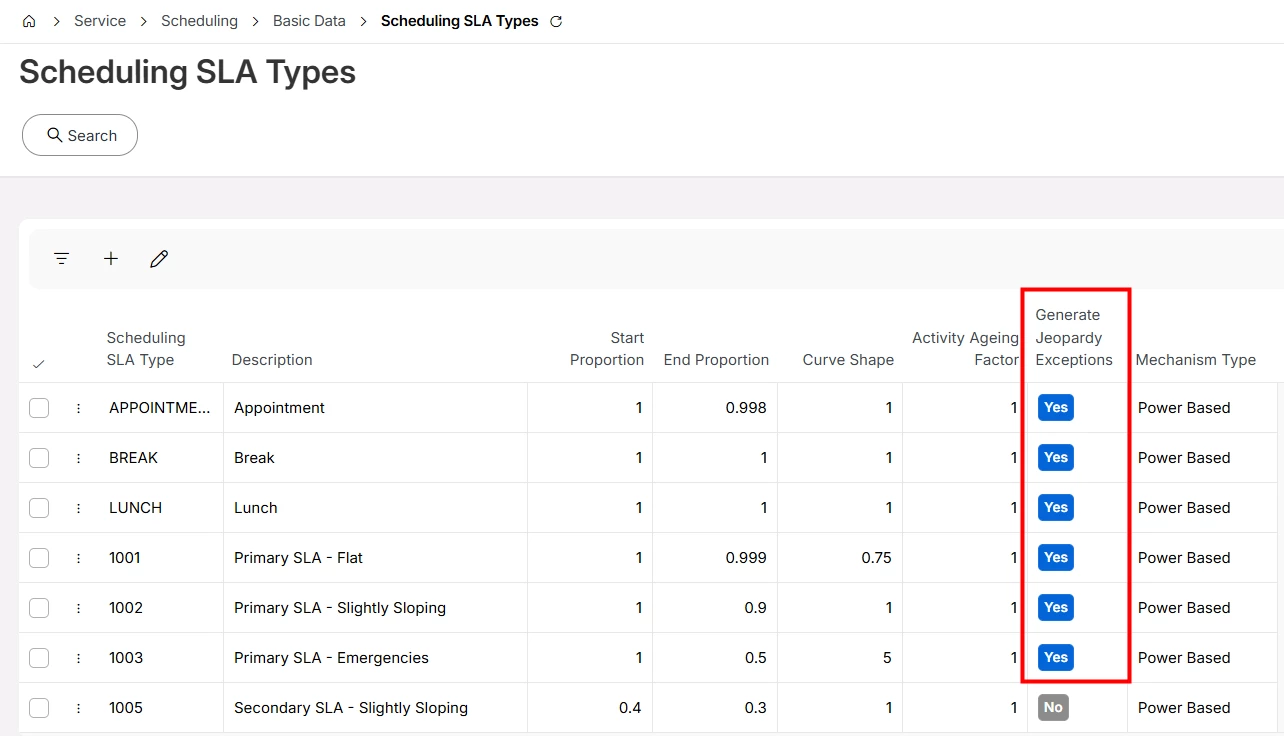Open row actions menu for APPOINTMENT row
Screen dimensions: 1284x736
pyautogui.click(x=78, y=408)
